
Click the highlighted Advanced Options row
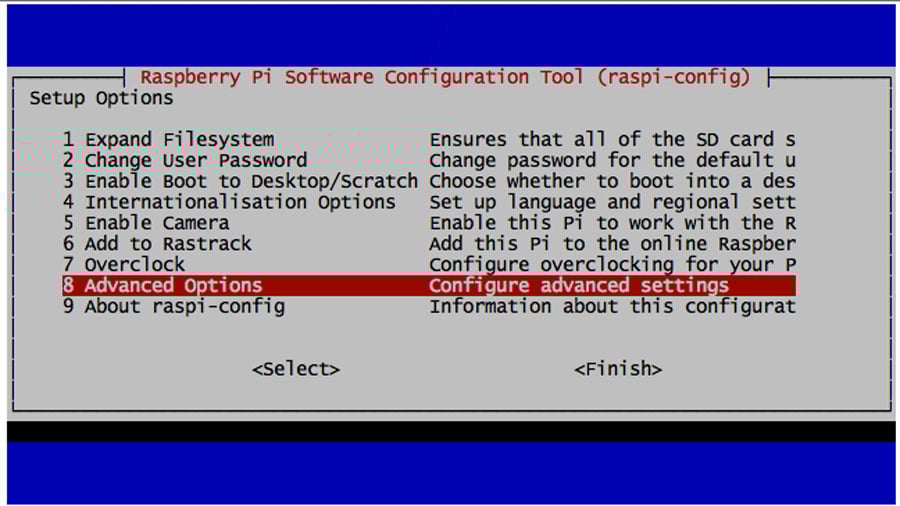(x=429, y=285)
